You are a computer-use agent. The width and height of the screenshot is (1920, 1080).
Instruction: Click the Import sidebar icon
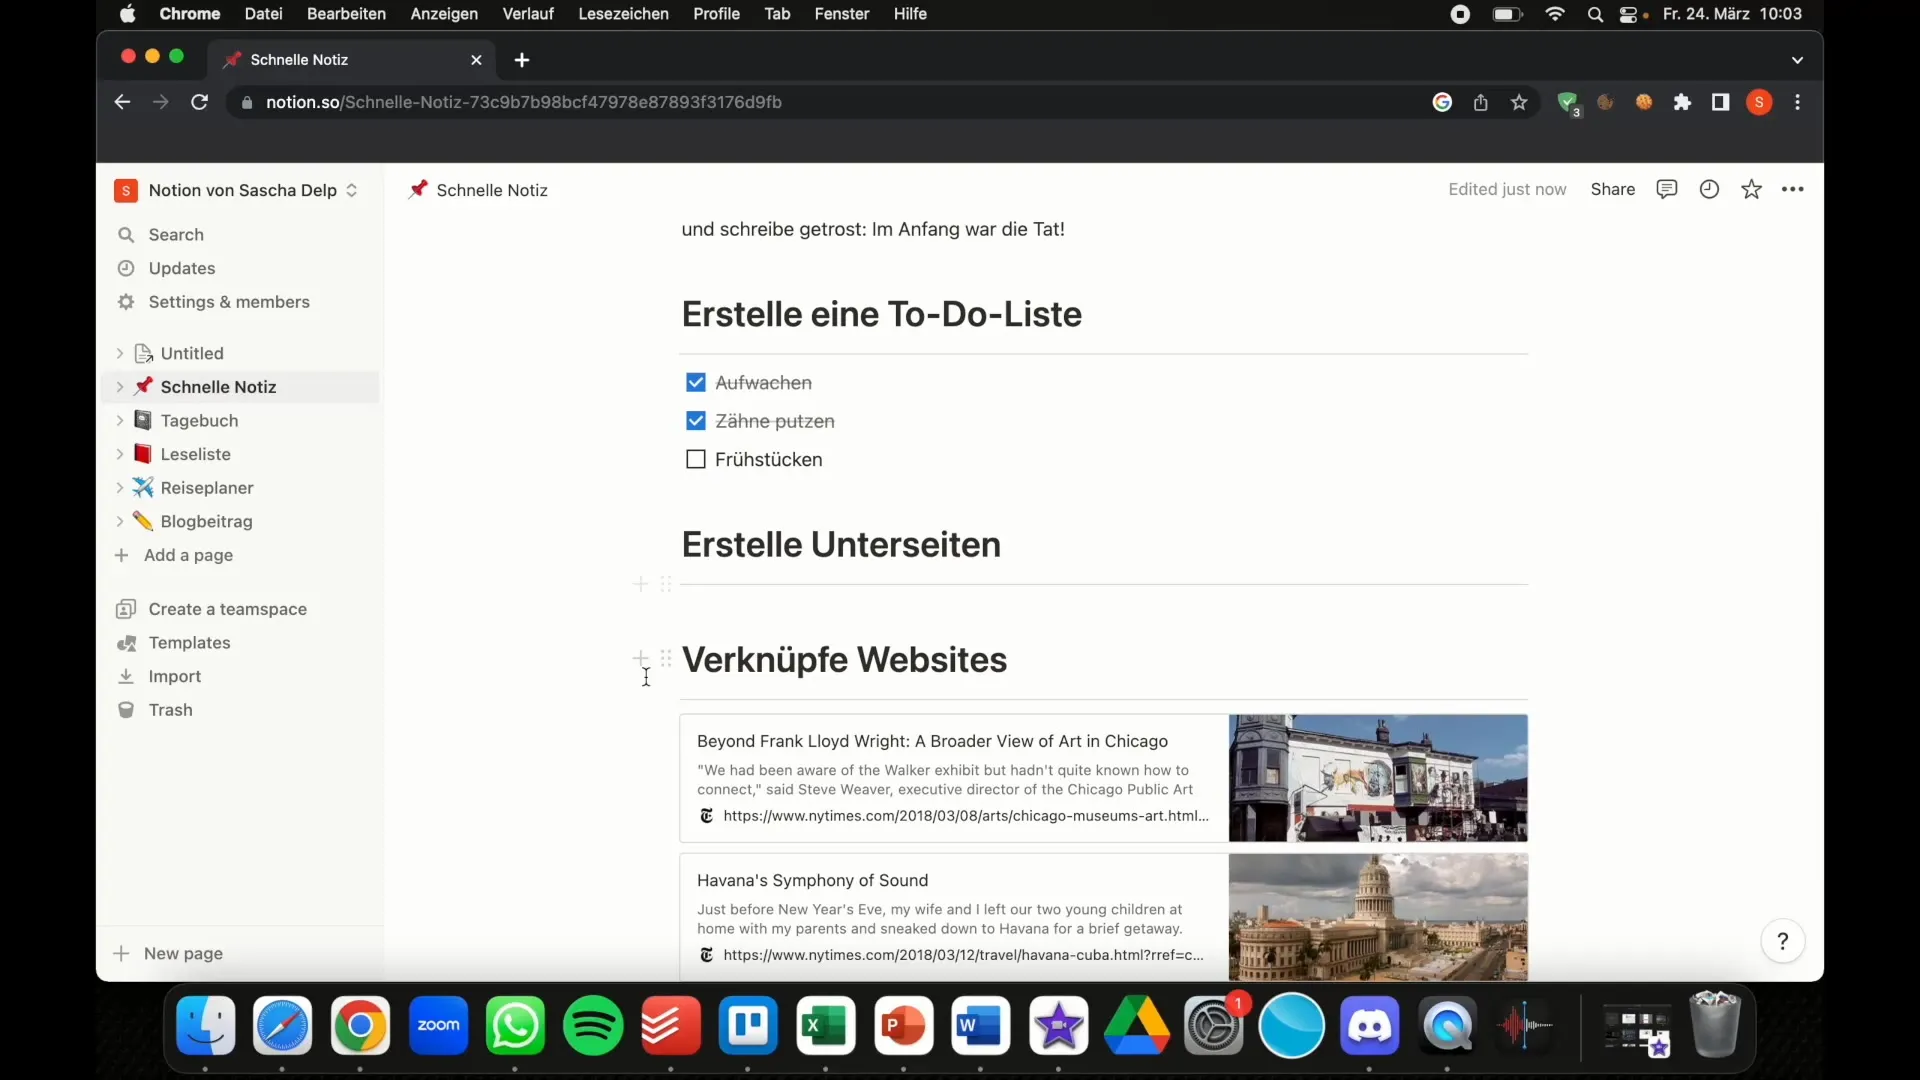125,675
